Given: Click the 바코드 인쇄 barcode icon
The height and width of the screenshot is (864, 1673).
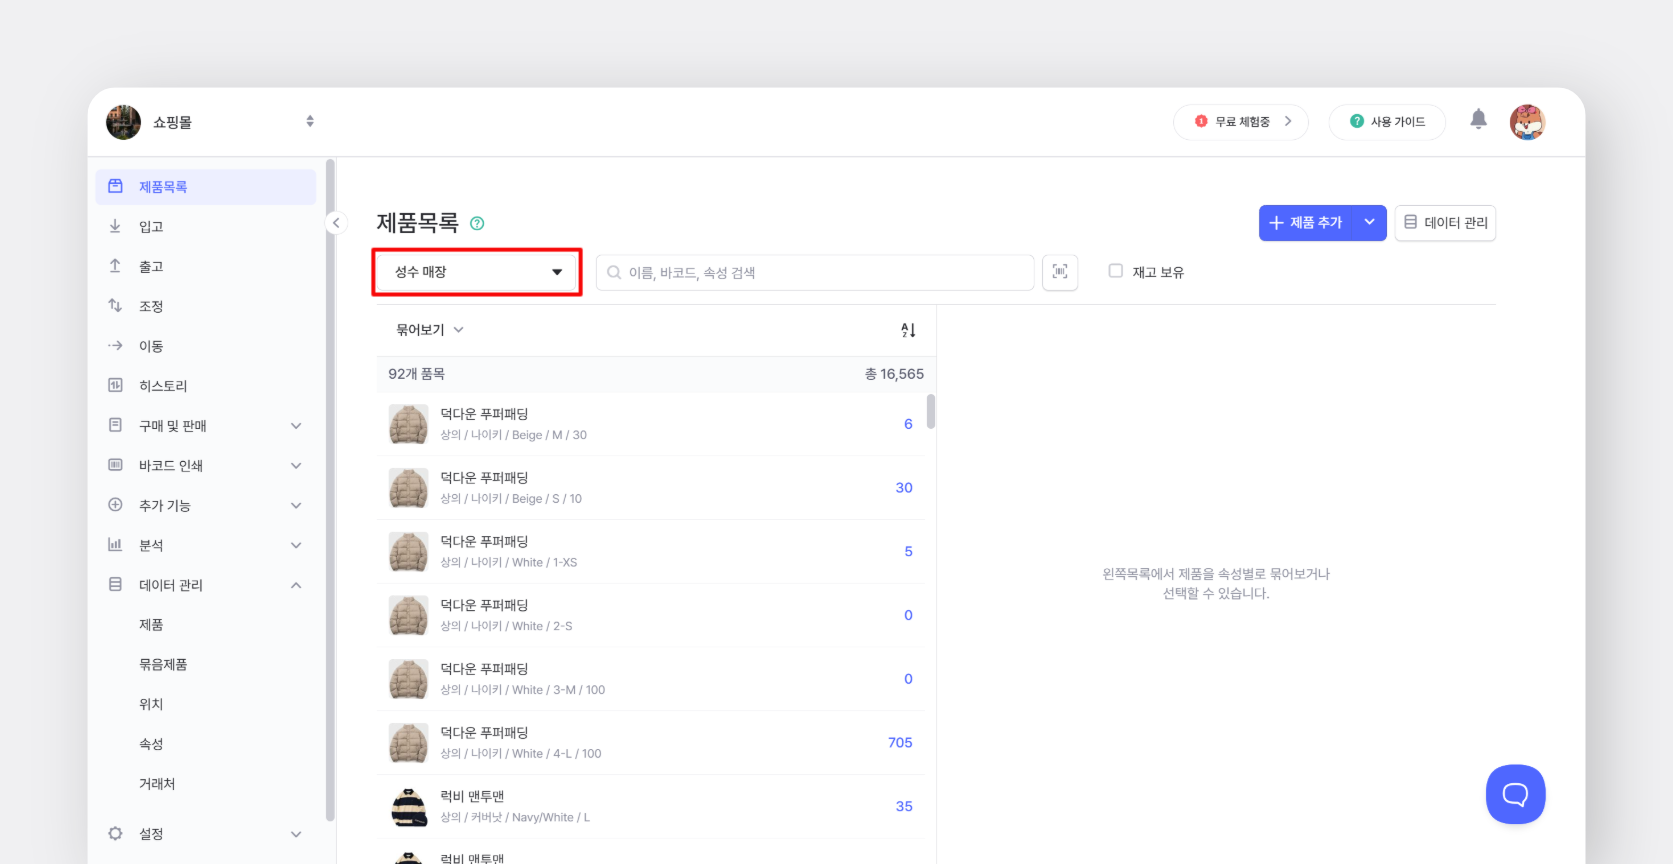Looking at the screenshot, I should [x=115, y=465].
